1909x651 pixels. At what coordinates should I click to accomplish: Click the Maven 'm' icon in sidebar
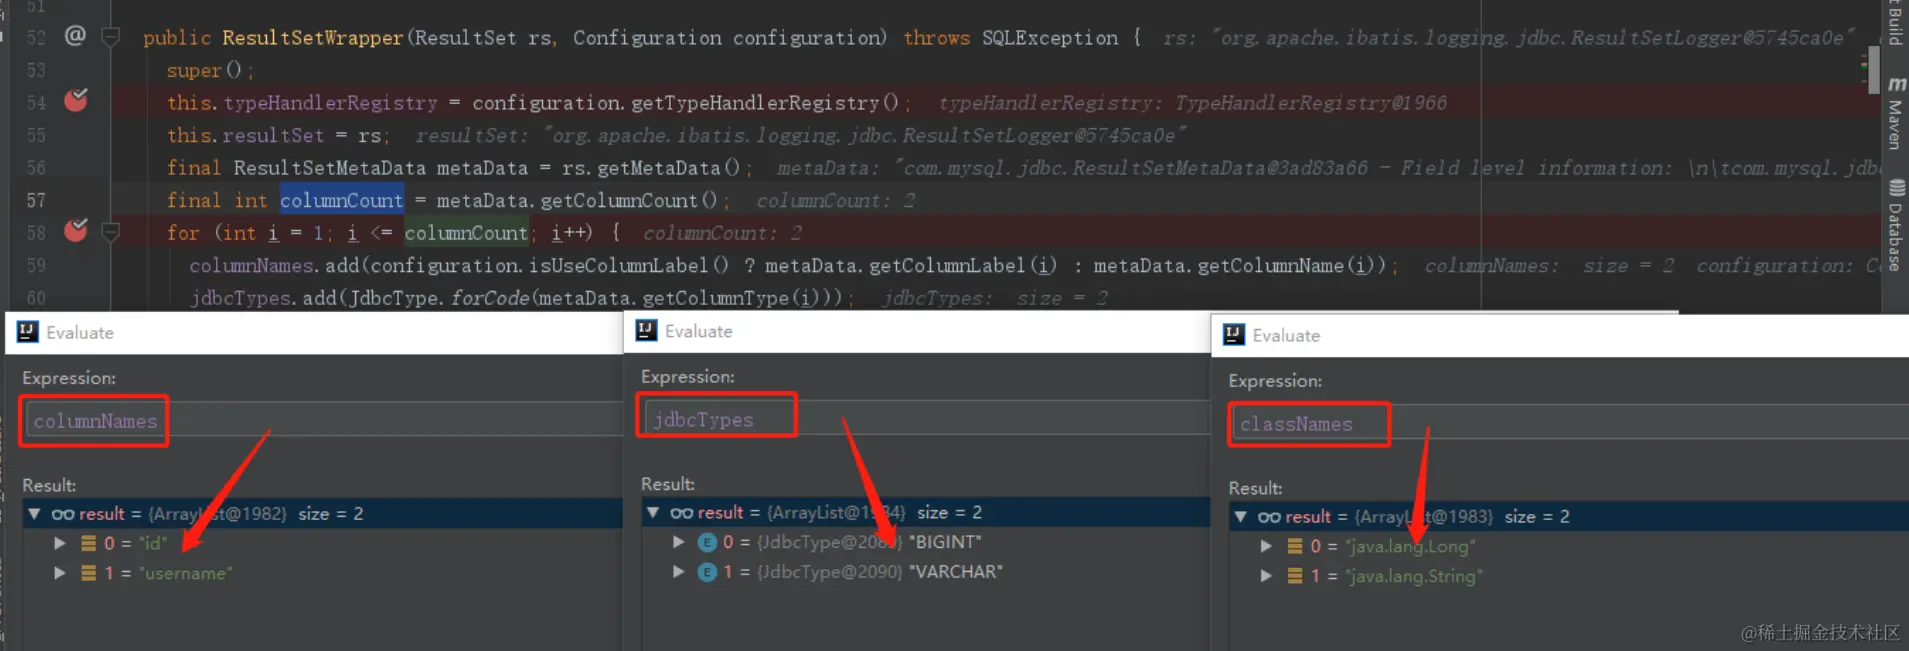click(1896, 84)
